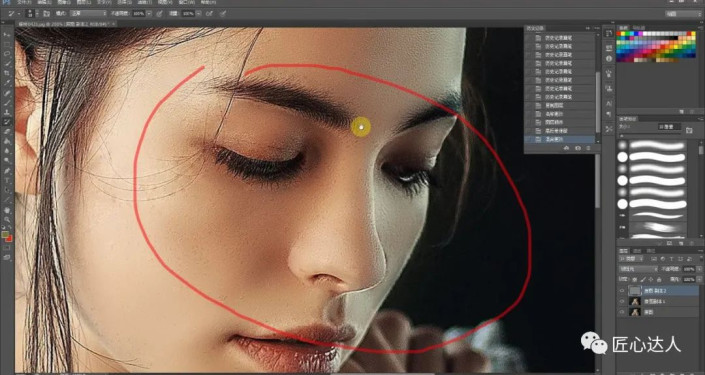Open the Clone Source panel icon in the strip
This screenshot has height=375, width=705.
pos(609,88)
